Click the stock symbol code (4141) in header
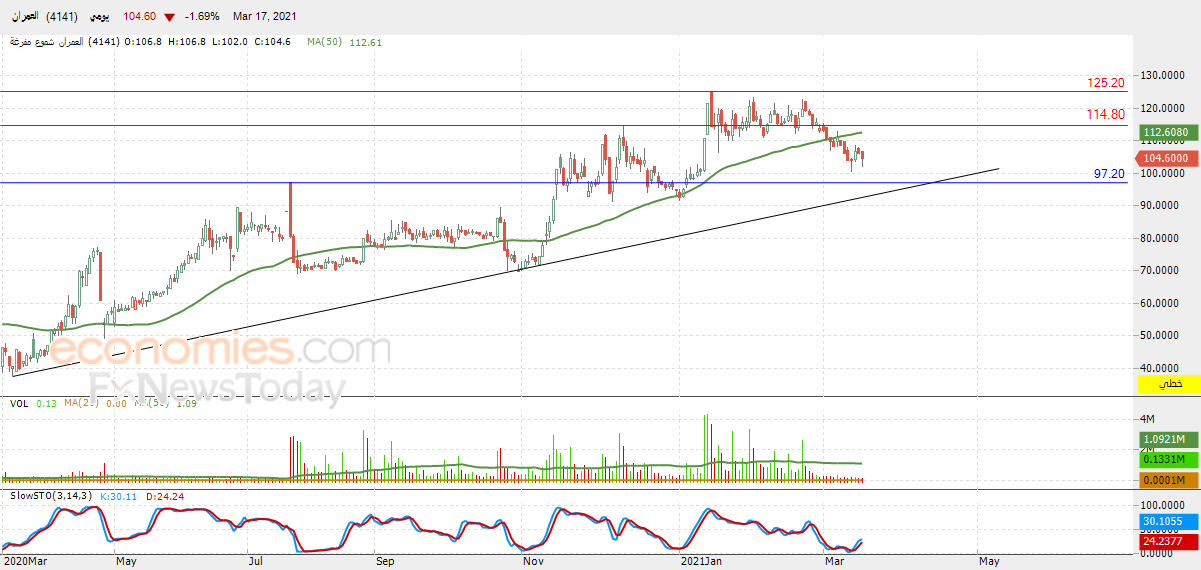Viewport: 1201px width, 570px height. [x=63, y=17]
